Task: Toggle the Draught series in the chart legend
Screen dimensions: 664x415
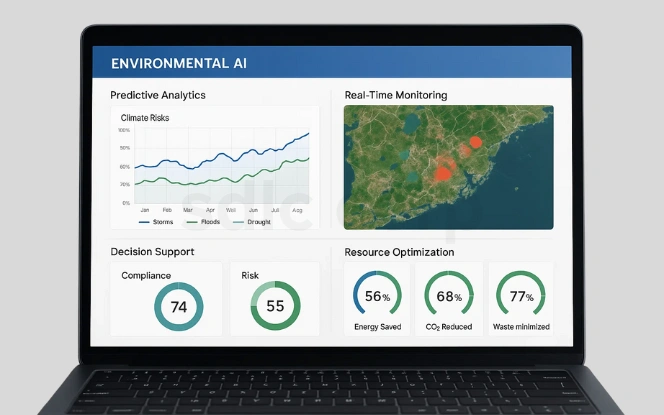Action: (259, 222)
